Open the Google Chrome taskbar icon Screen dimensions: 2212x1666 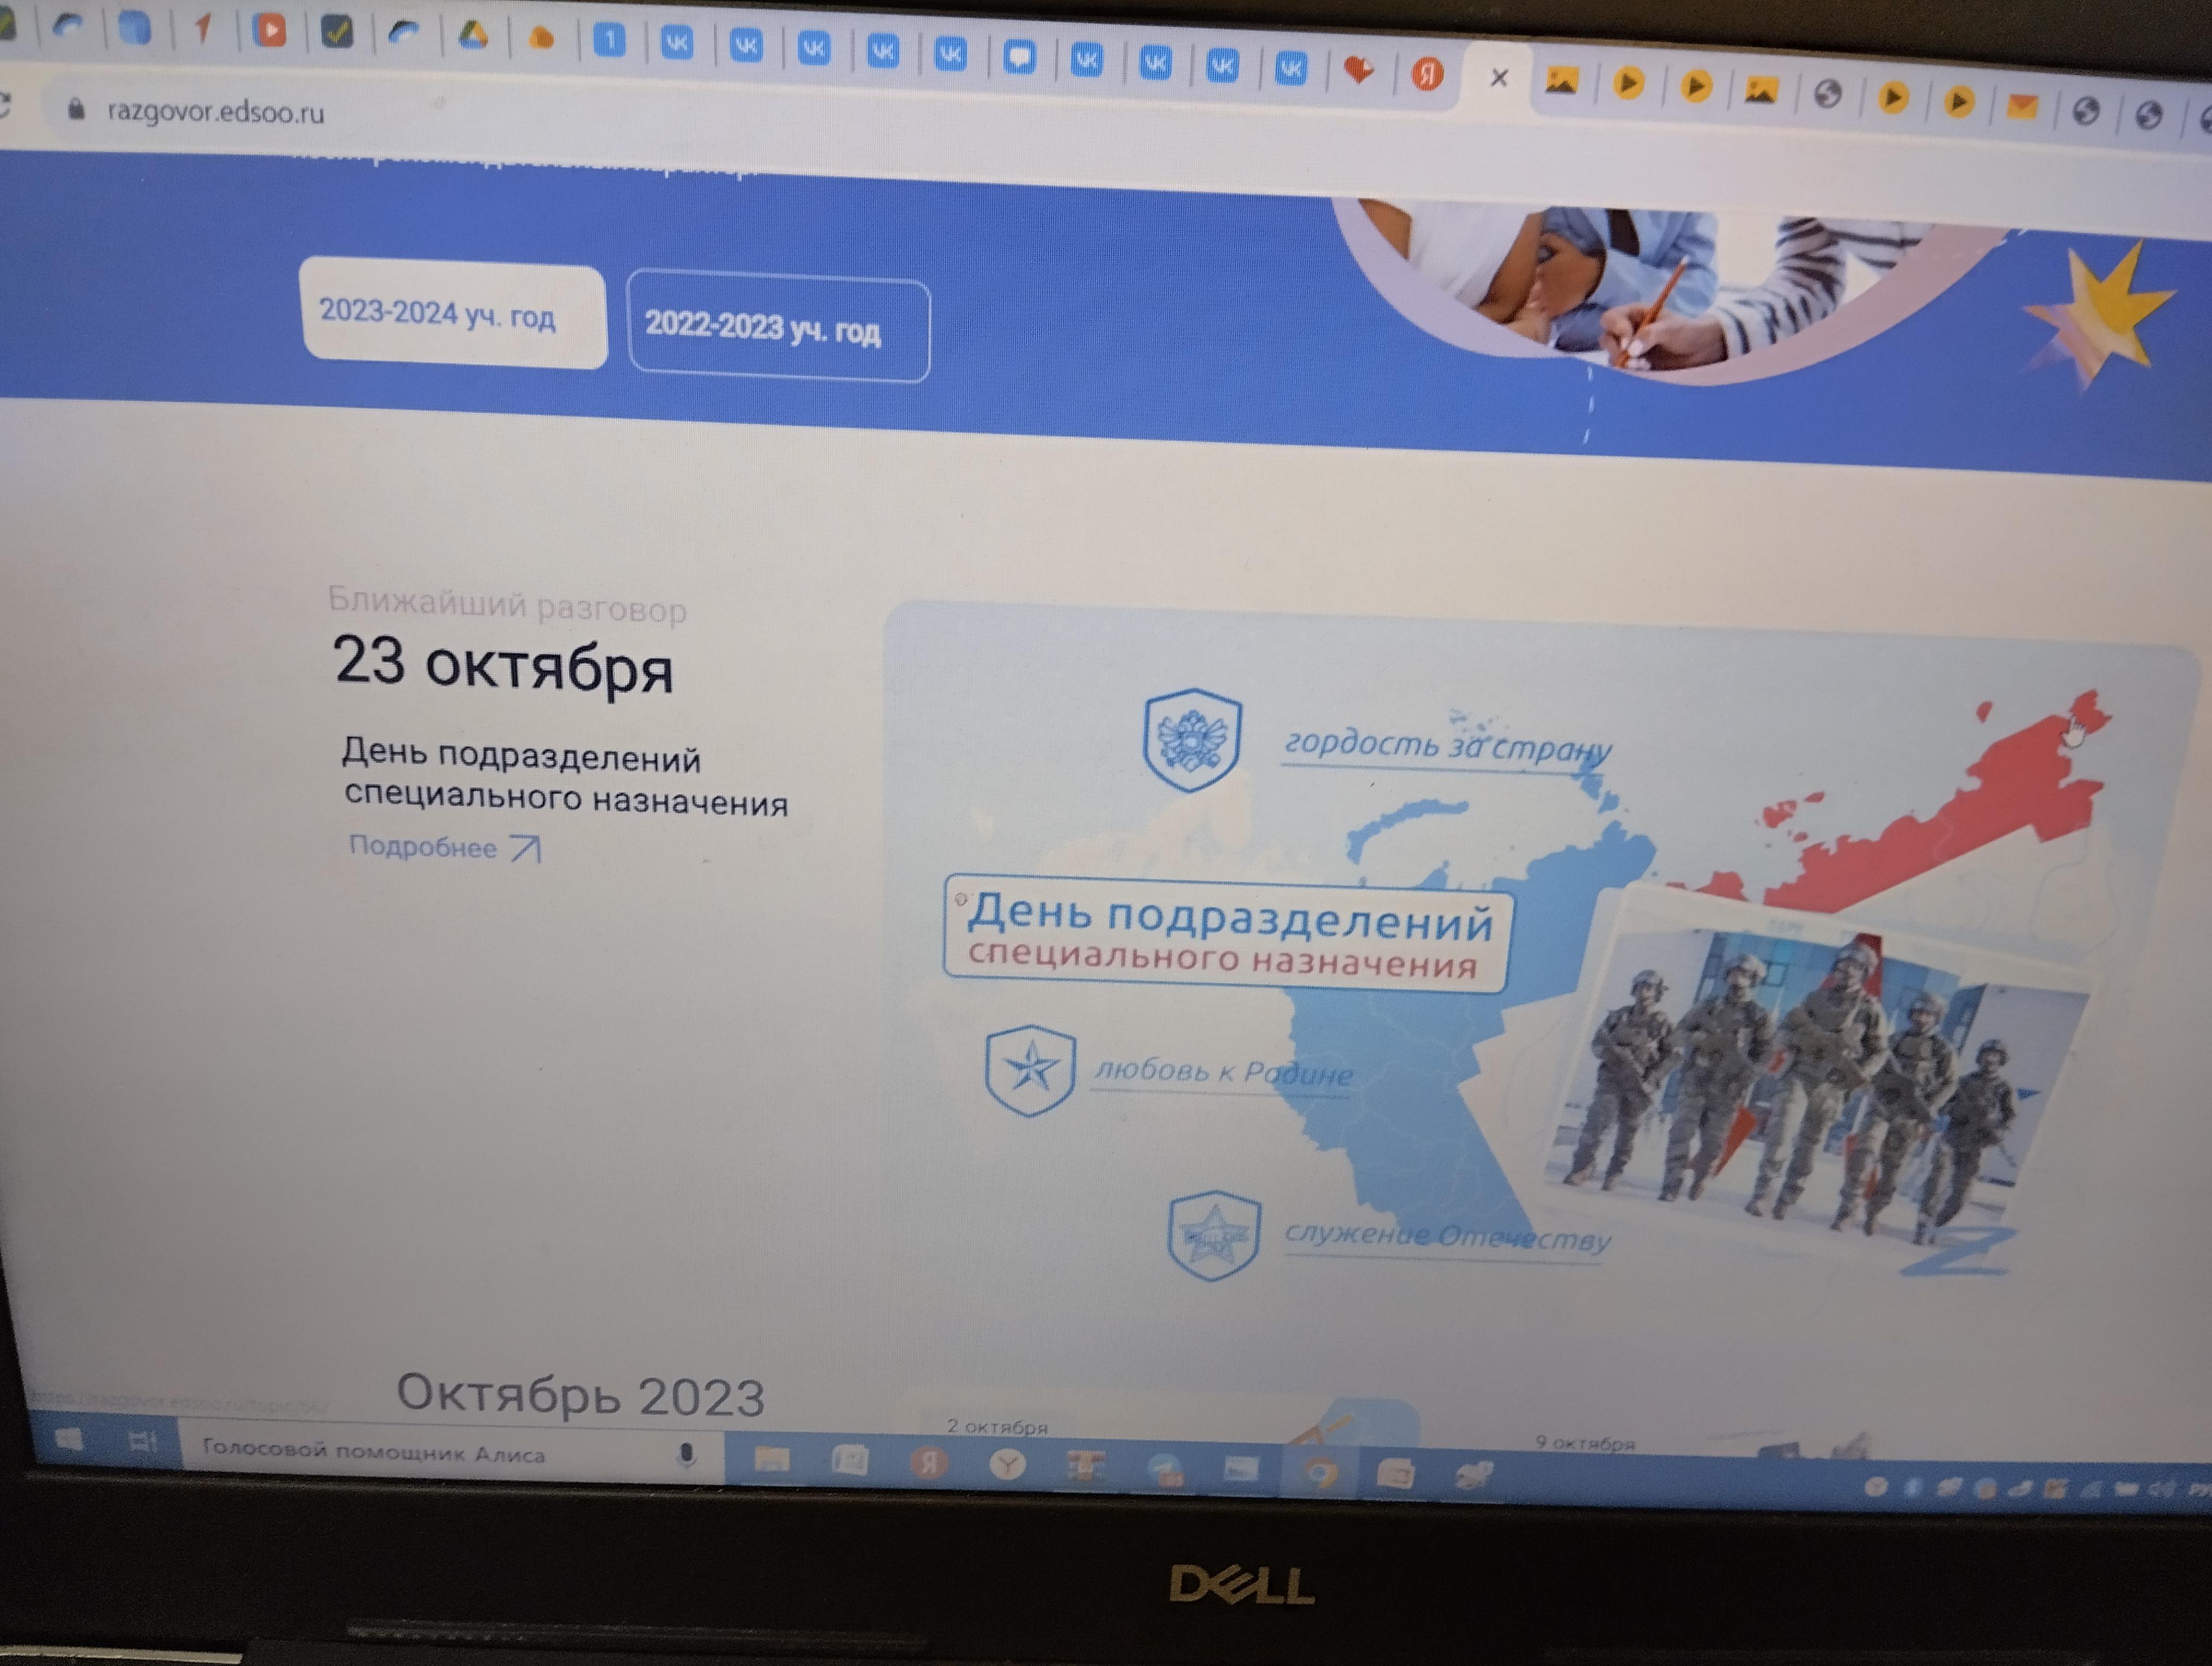click(1320, 1474)
